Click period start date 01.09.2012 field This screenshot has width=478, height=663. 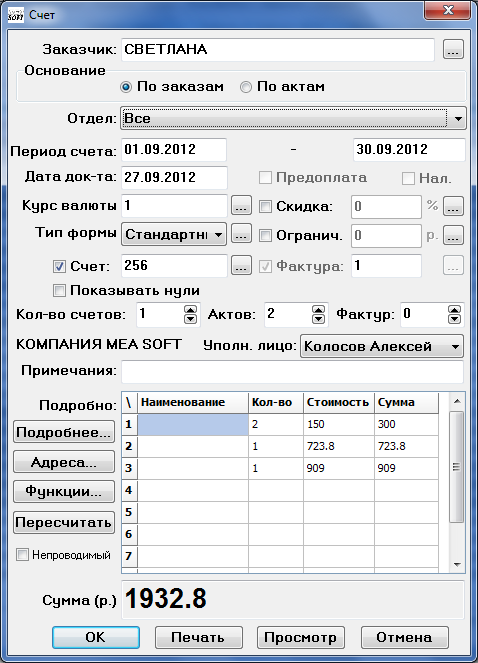coord(174,149)
